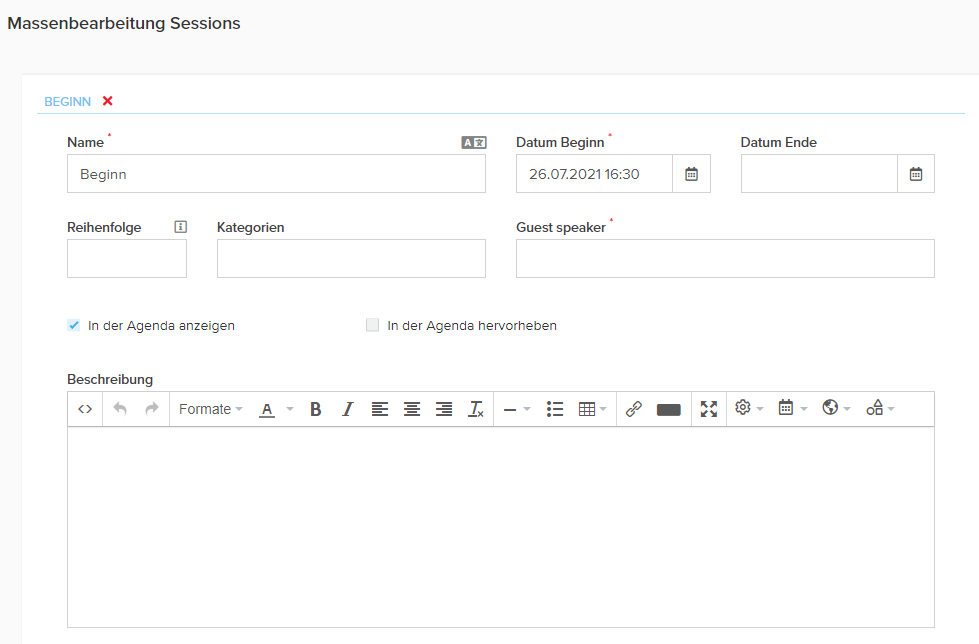Close the BEGINN tab with red X
979x644 pixels.
108,101
